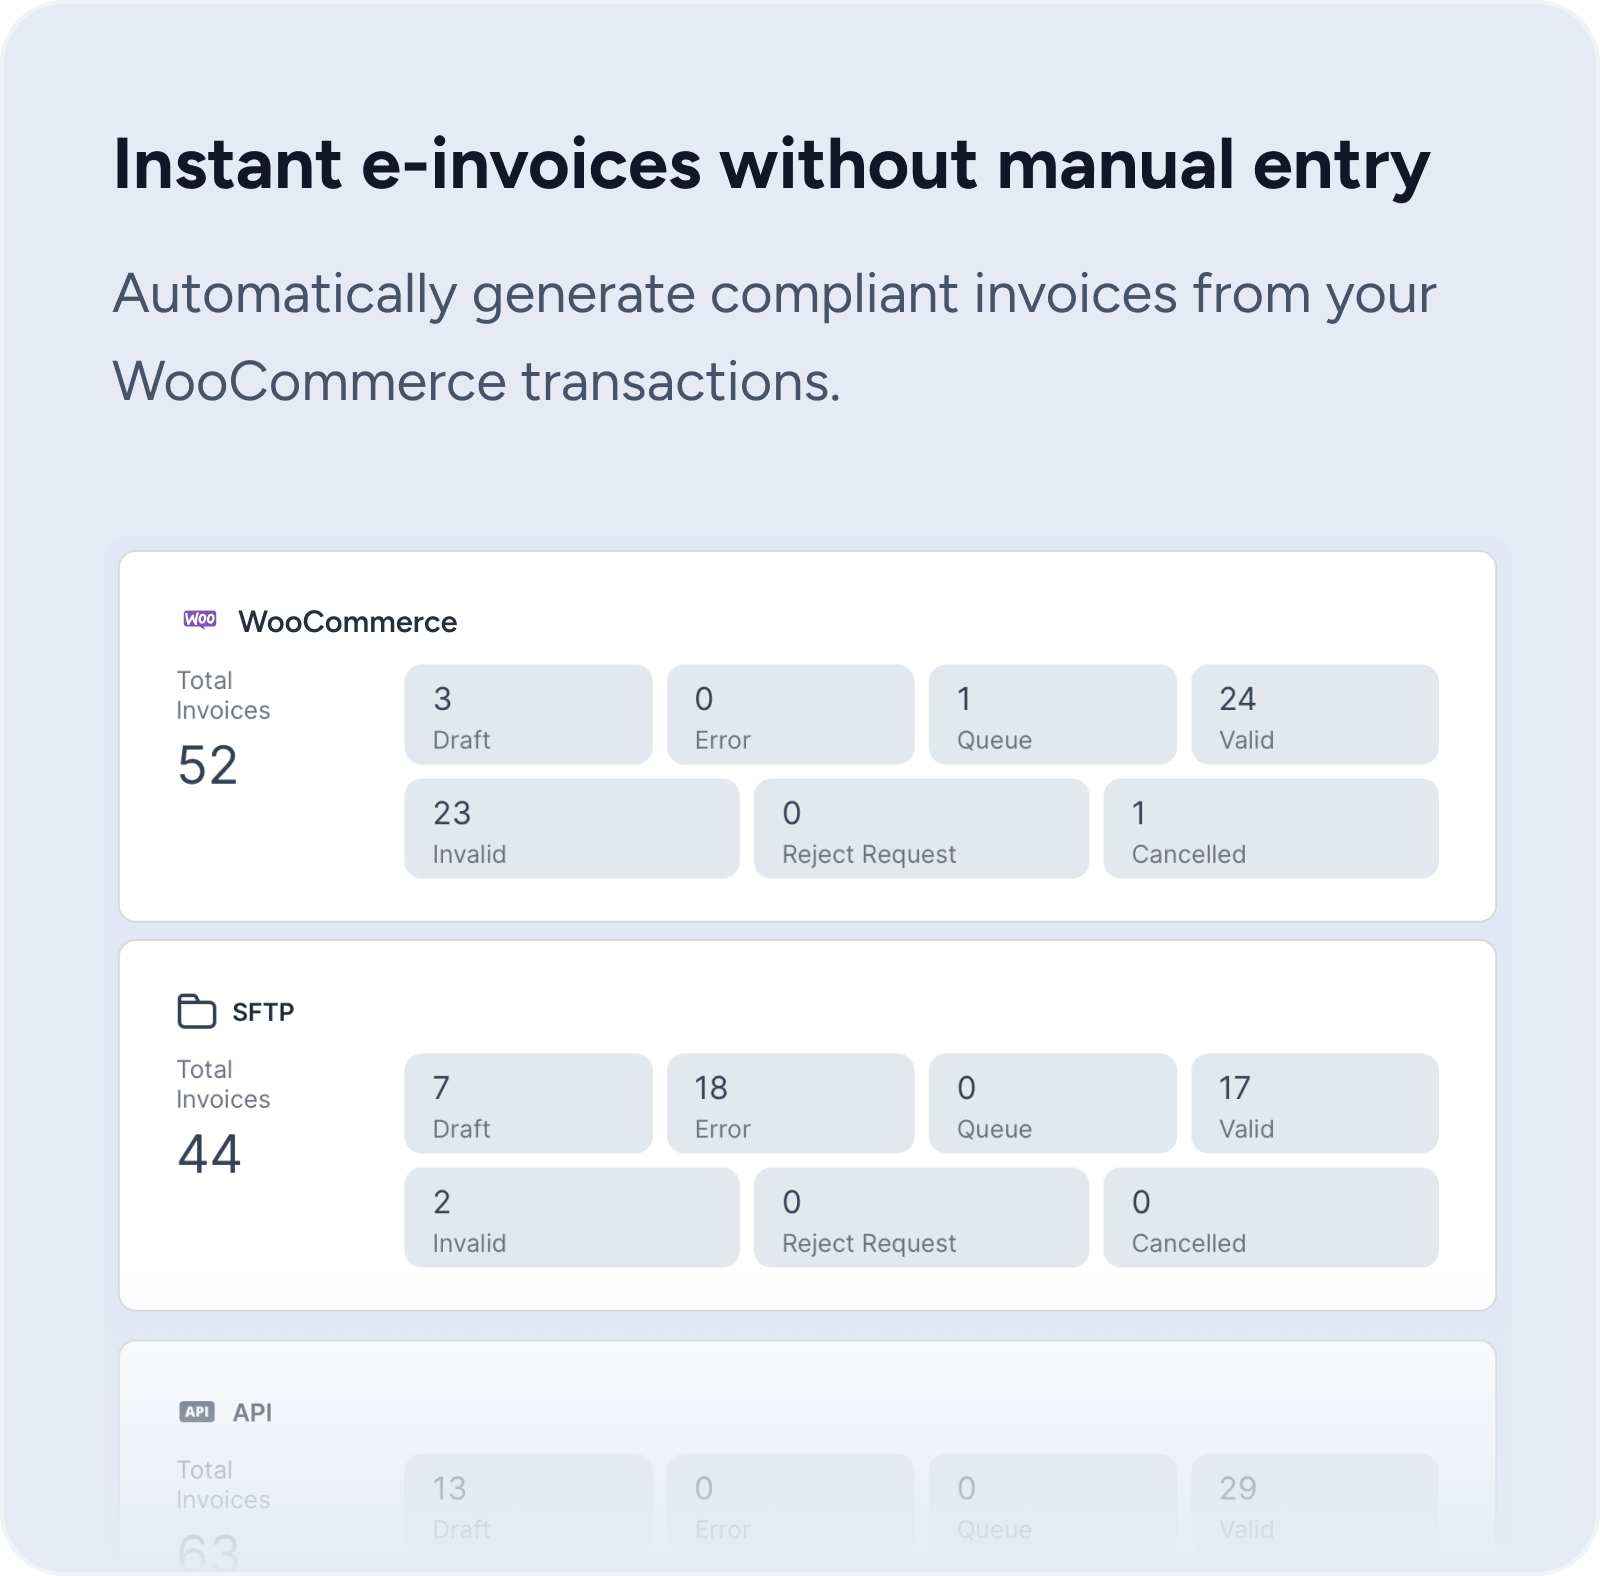This screenshot has height=1576, width=1600.
Task: Click the WooCommerce logo icon
Action: 200,620
